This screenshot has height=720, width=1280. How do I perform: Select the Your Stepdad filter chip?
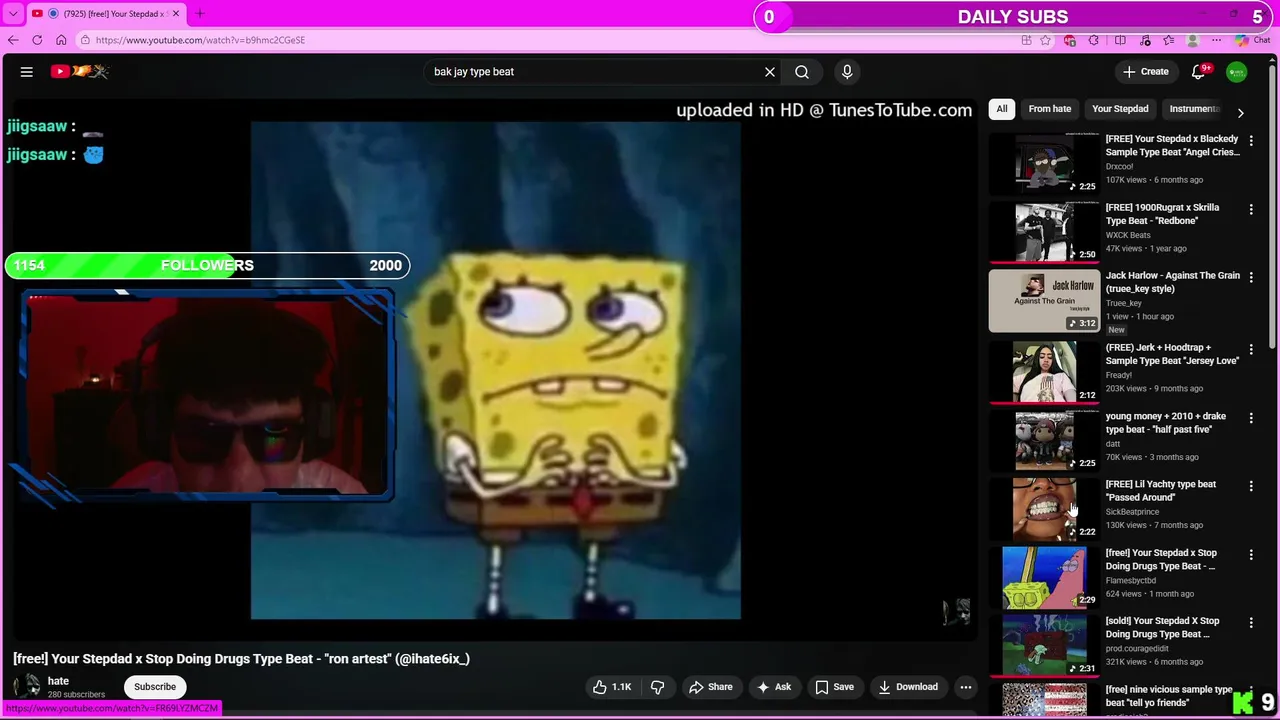[1120, 109]
